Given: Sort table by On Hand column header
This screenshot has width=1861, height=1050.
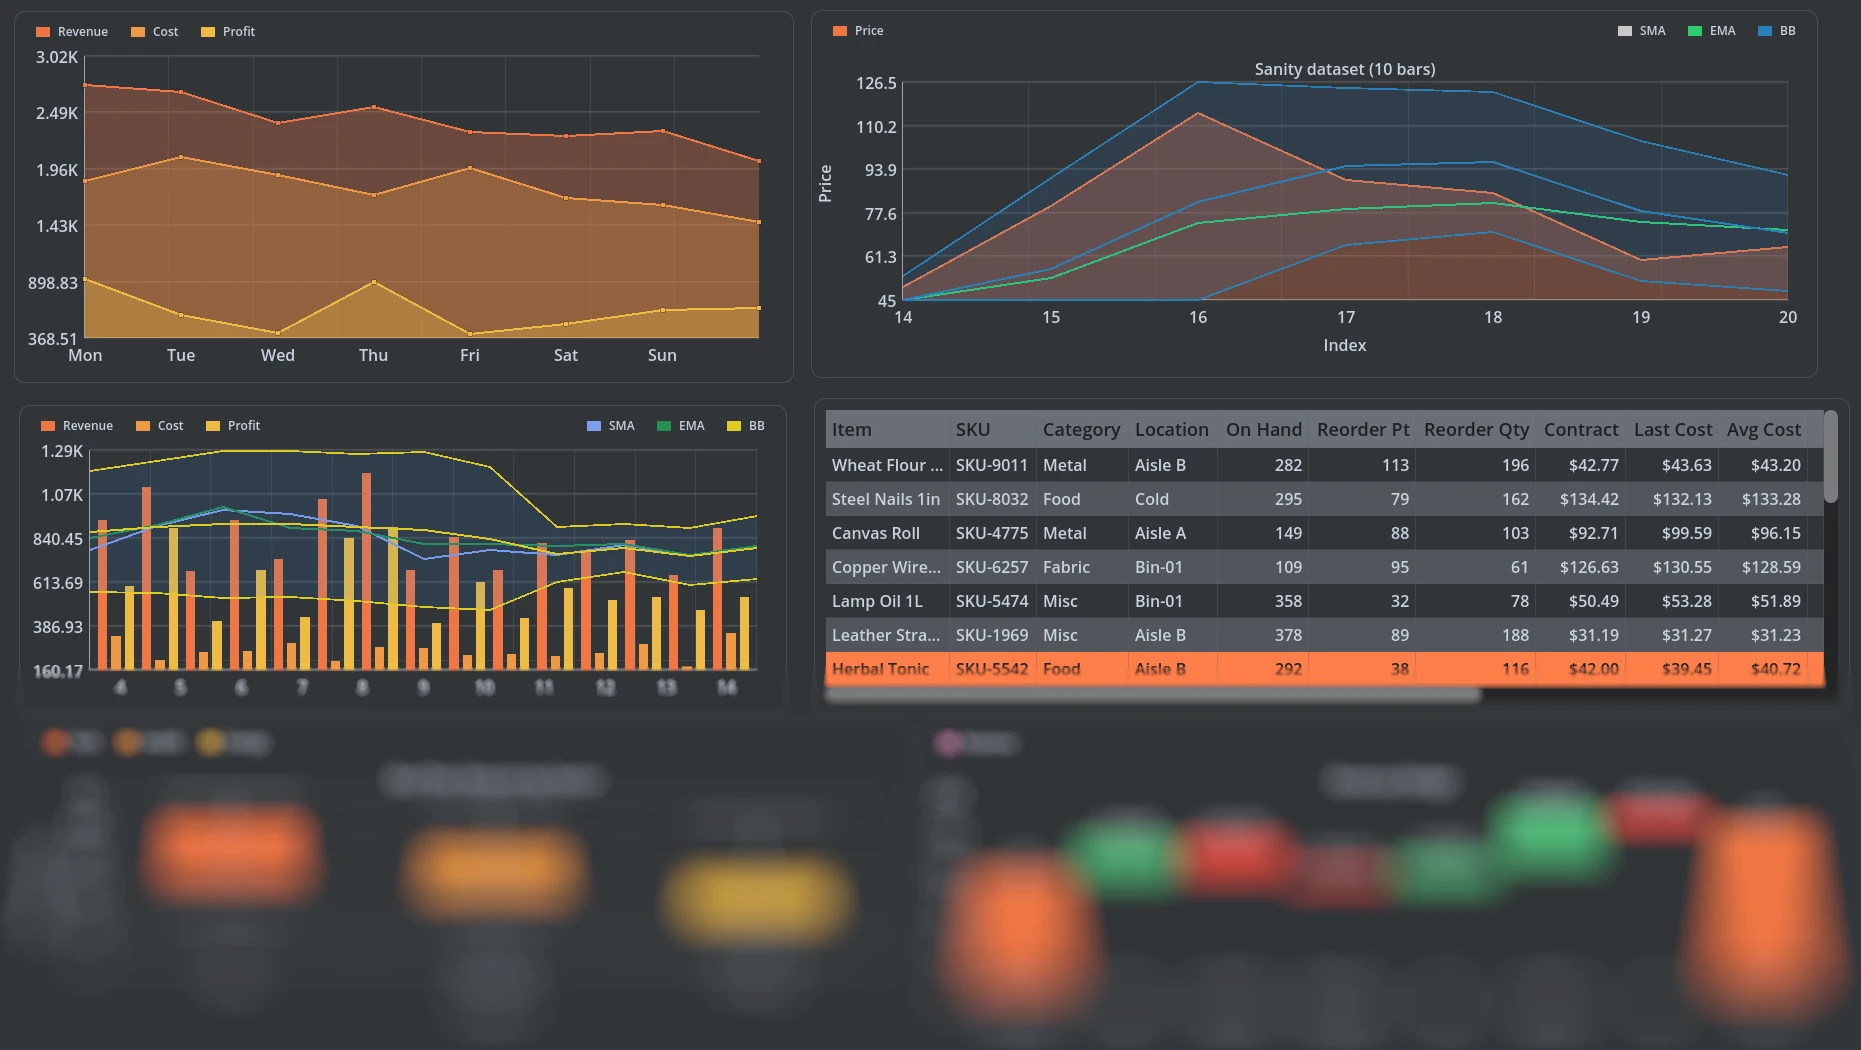Looking at the screenshot, I should [1263, 430].
